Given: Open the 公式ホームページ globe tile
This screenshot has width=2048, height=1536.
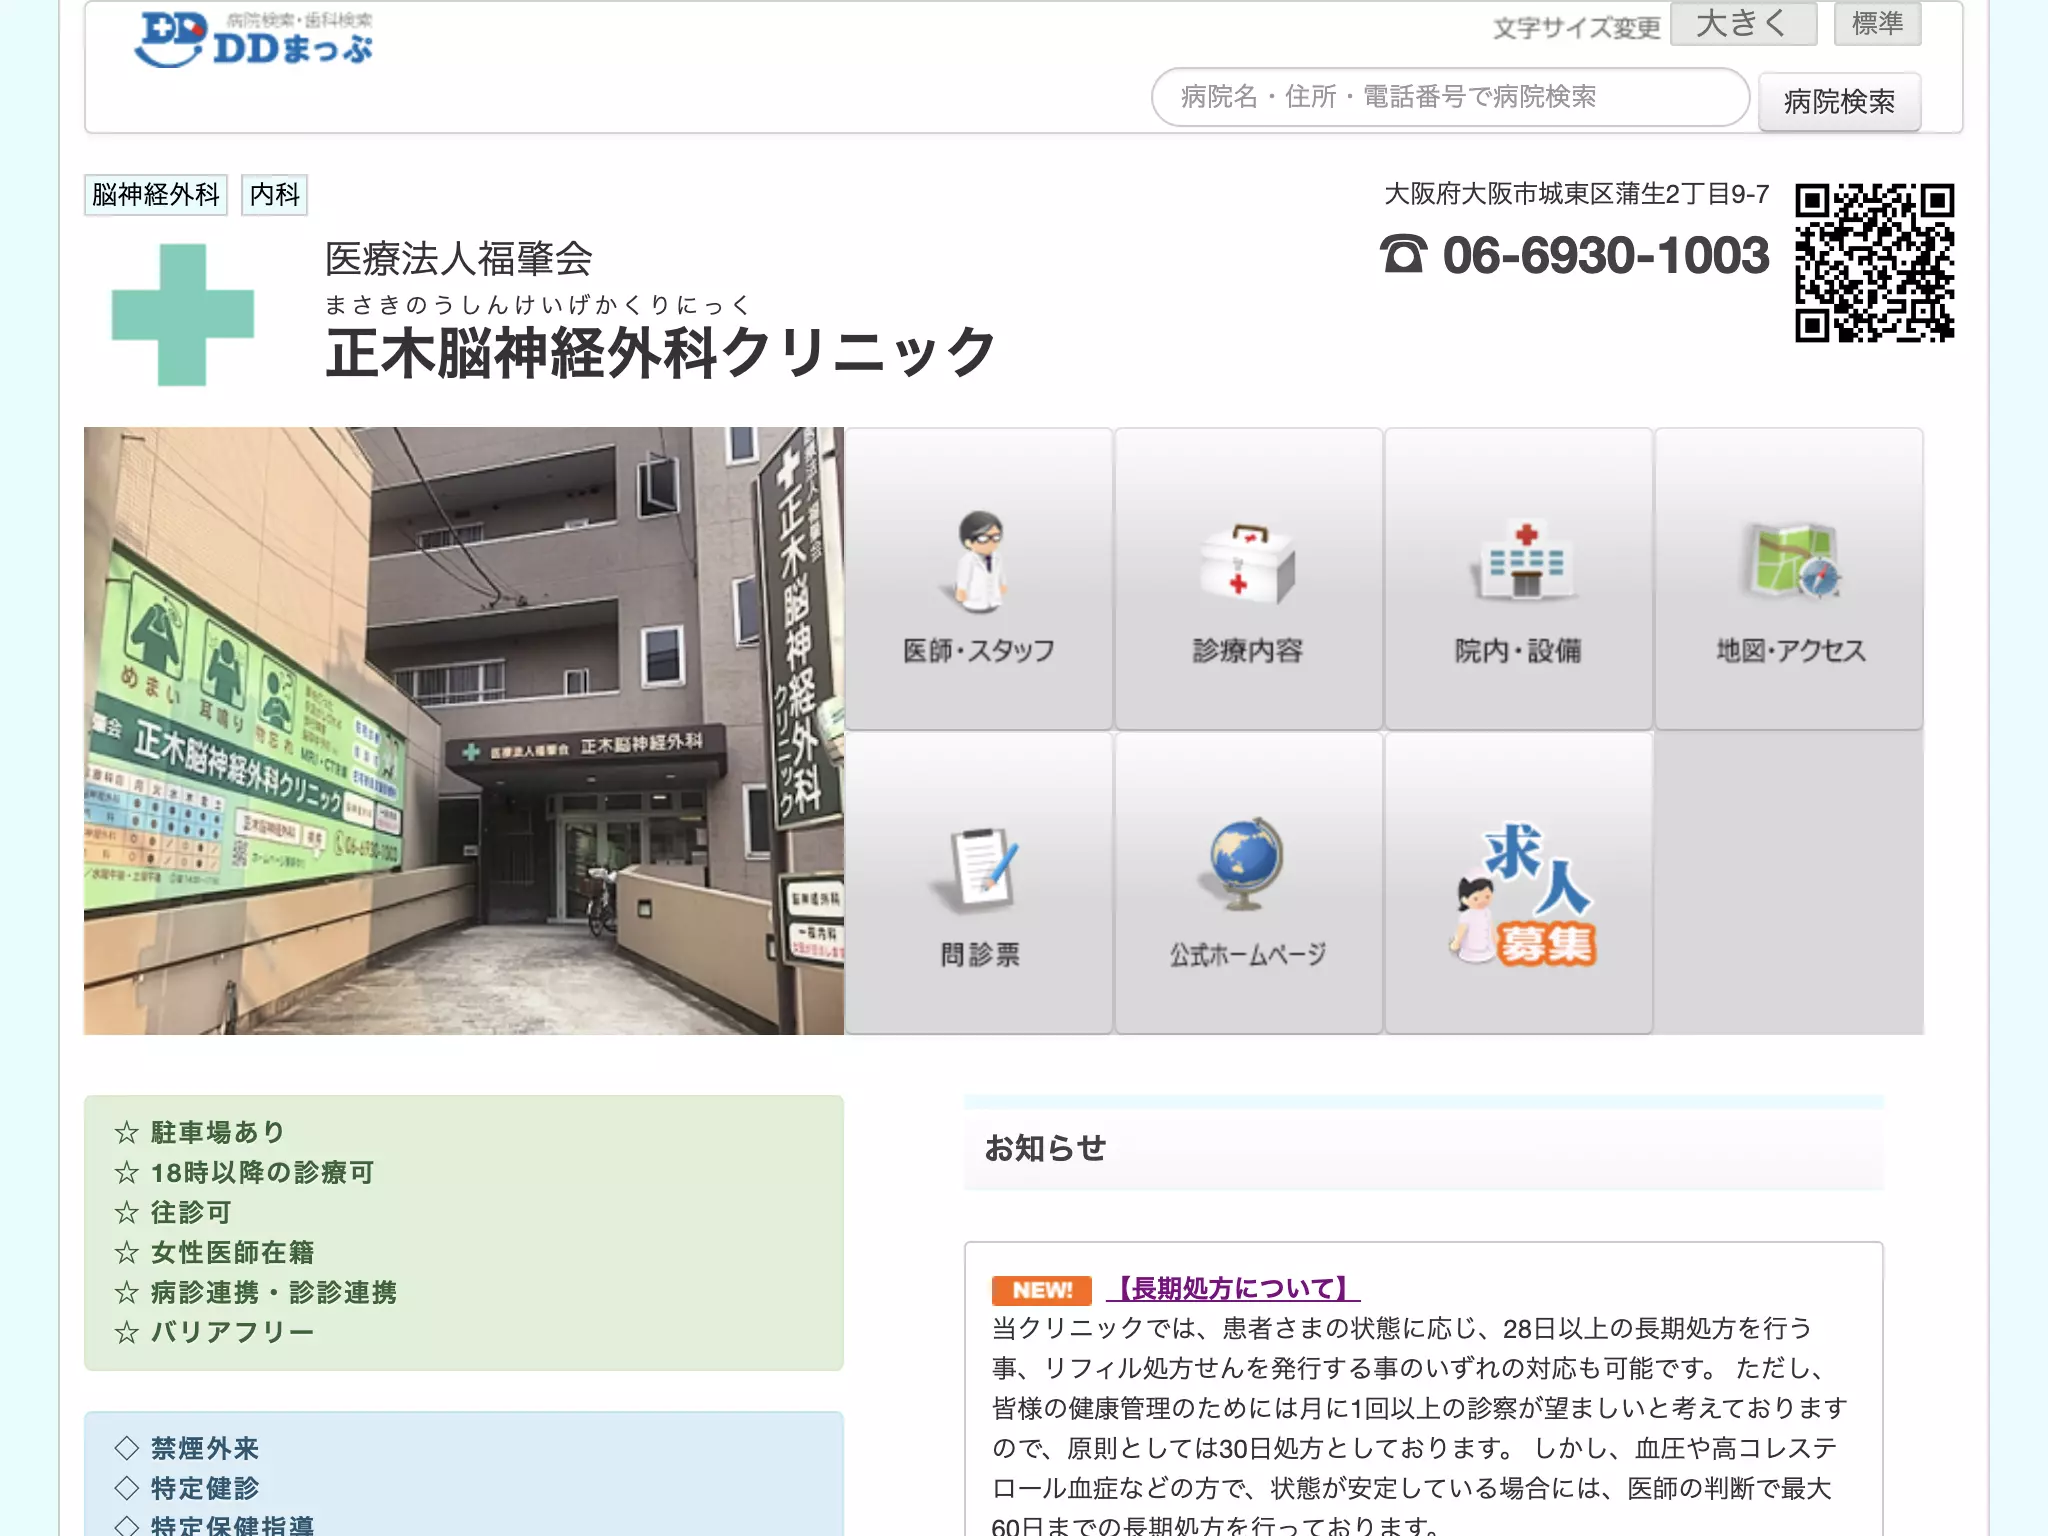Looking at the screenshot, I should click(1248, 883).
